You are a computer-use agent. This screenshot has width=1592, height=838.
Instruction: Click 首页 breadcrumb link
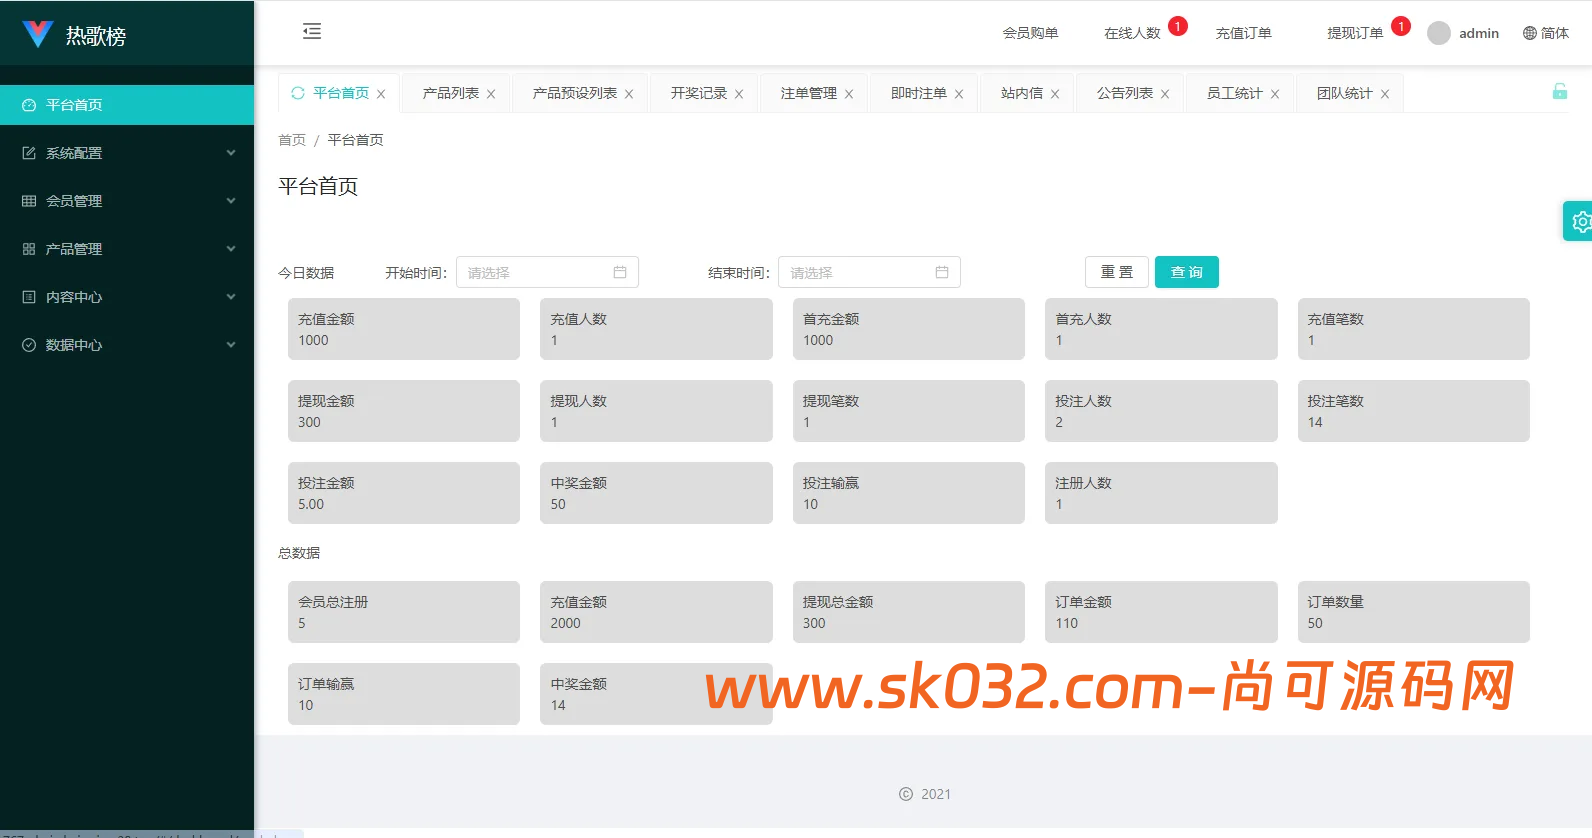[292, 140]
